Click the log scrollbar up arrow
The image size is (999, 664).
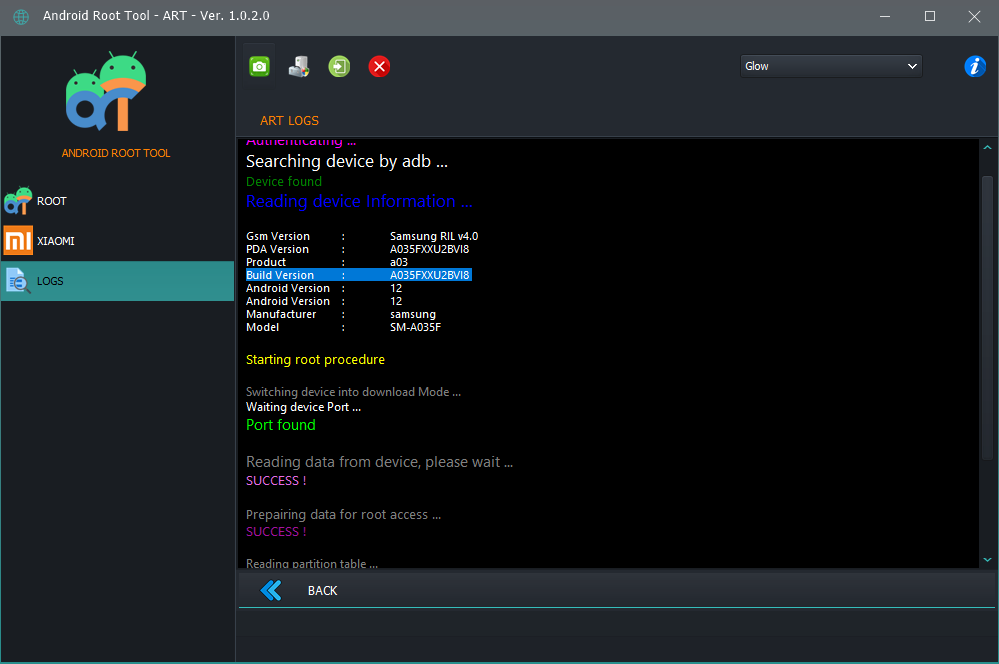[988, 148]
